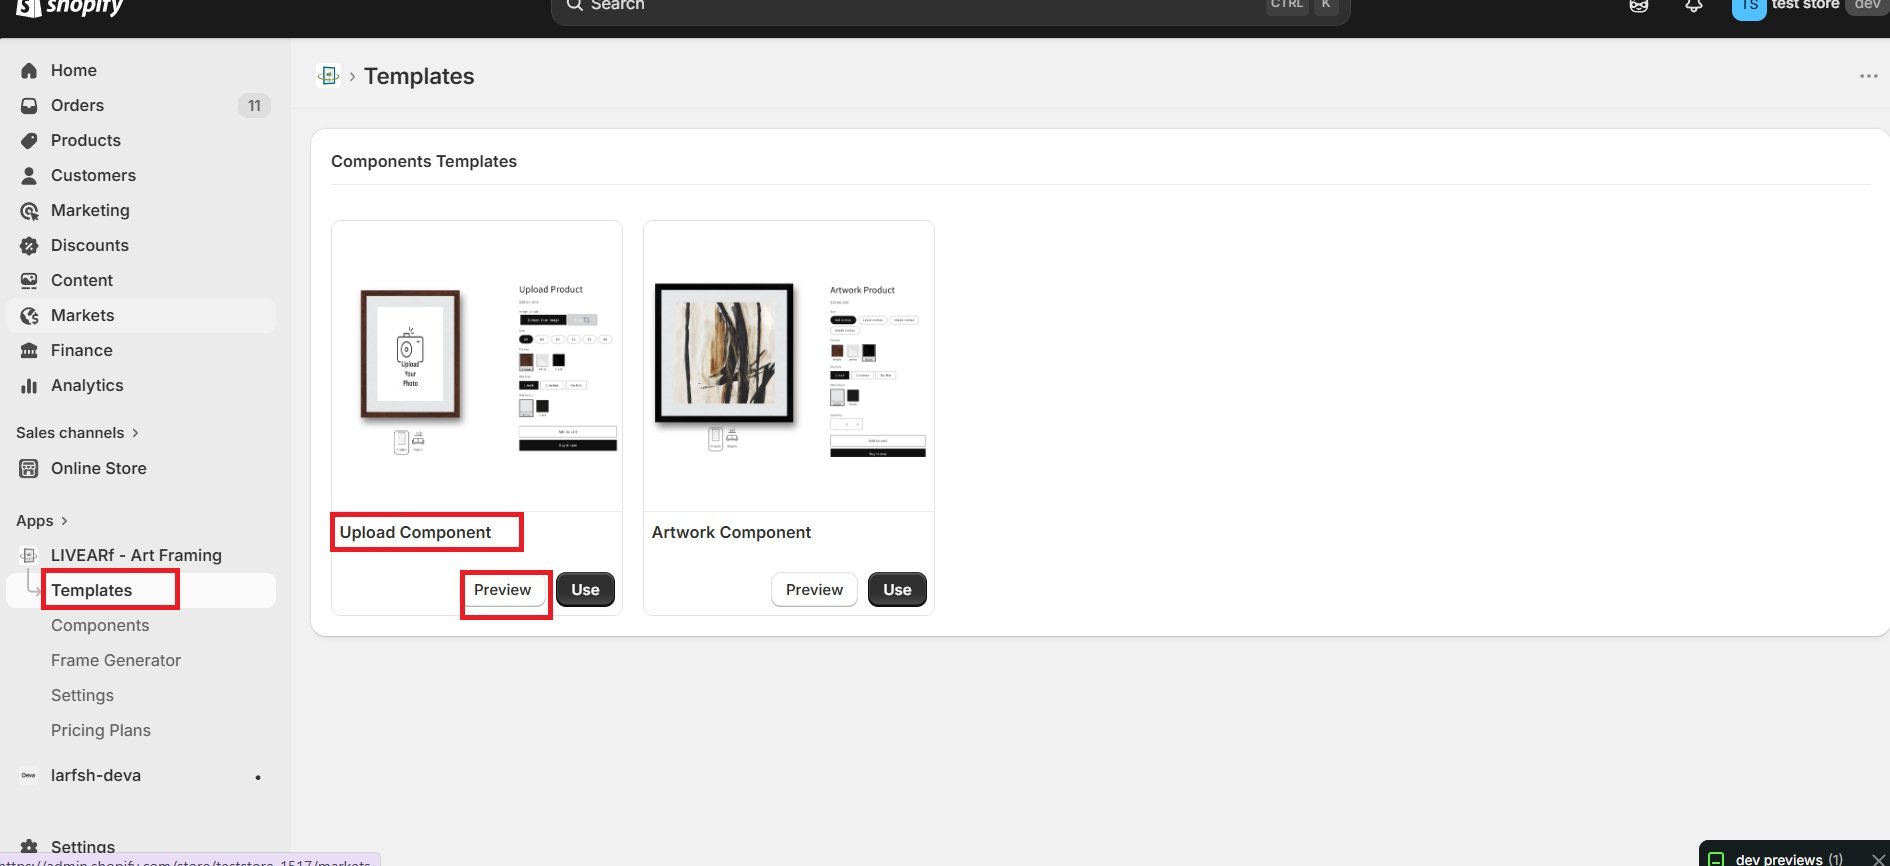Click the Analytics bar chart icon
Screen dimensions: 1890x866
[x=29, y=385]
